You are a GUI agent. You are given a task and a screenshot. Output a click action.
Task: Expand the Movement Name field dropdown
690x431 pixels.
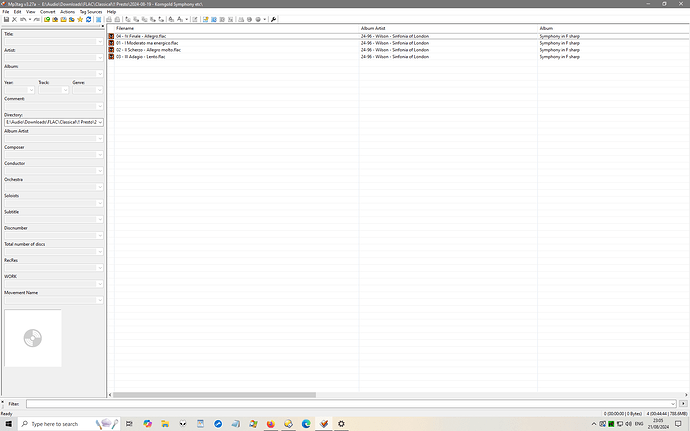tap(100, 300)
